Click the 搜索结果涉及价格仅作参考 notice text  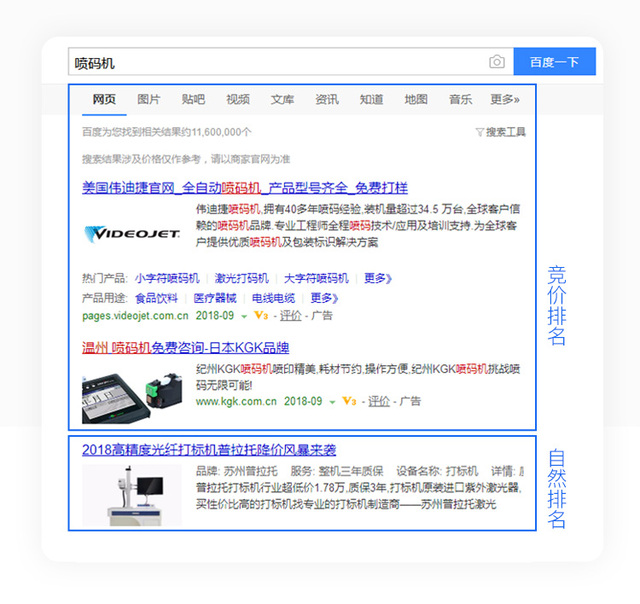coord(186,159)
